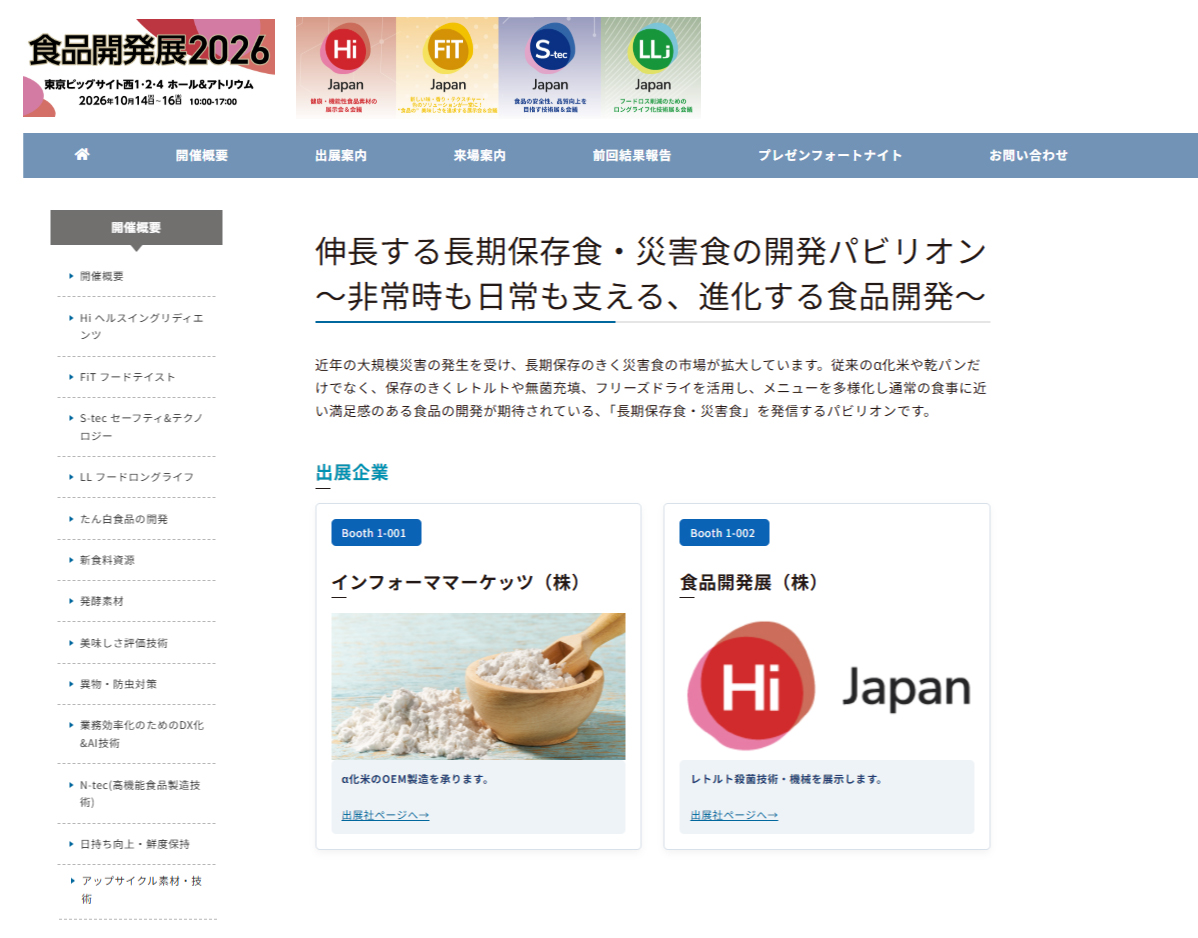Click the Booth 1-001 badge
Screen dimensions: 1198x938
point(376,533)
